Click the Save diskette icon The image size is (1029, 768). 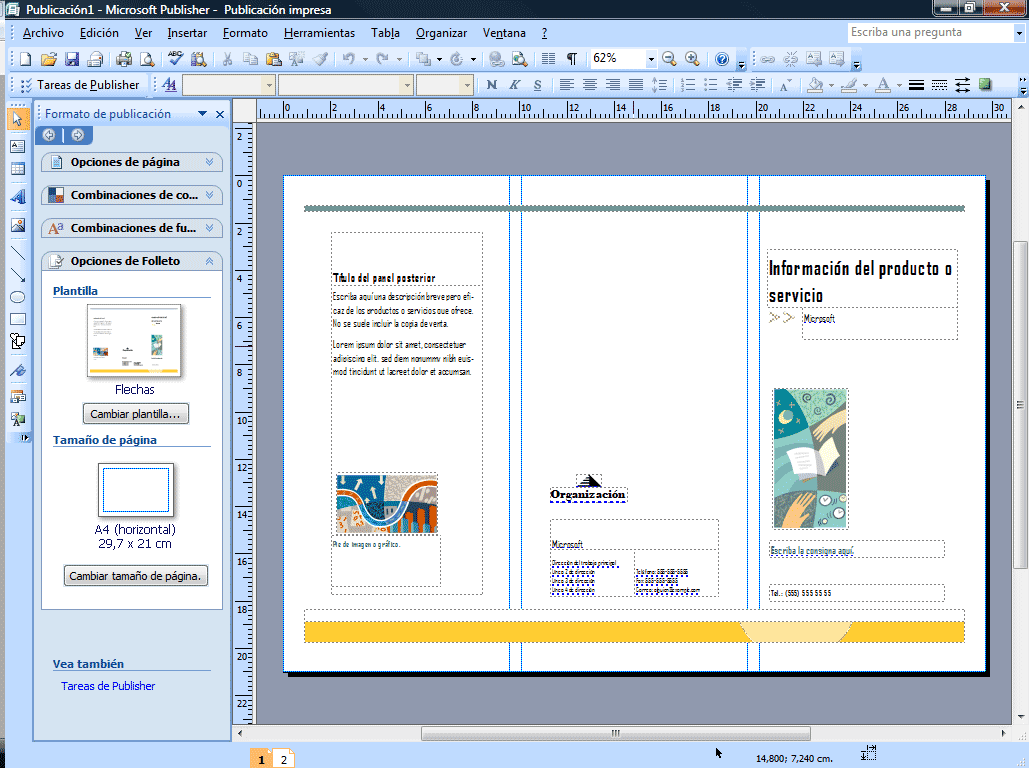point(72,59)
